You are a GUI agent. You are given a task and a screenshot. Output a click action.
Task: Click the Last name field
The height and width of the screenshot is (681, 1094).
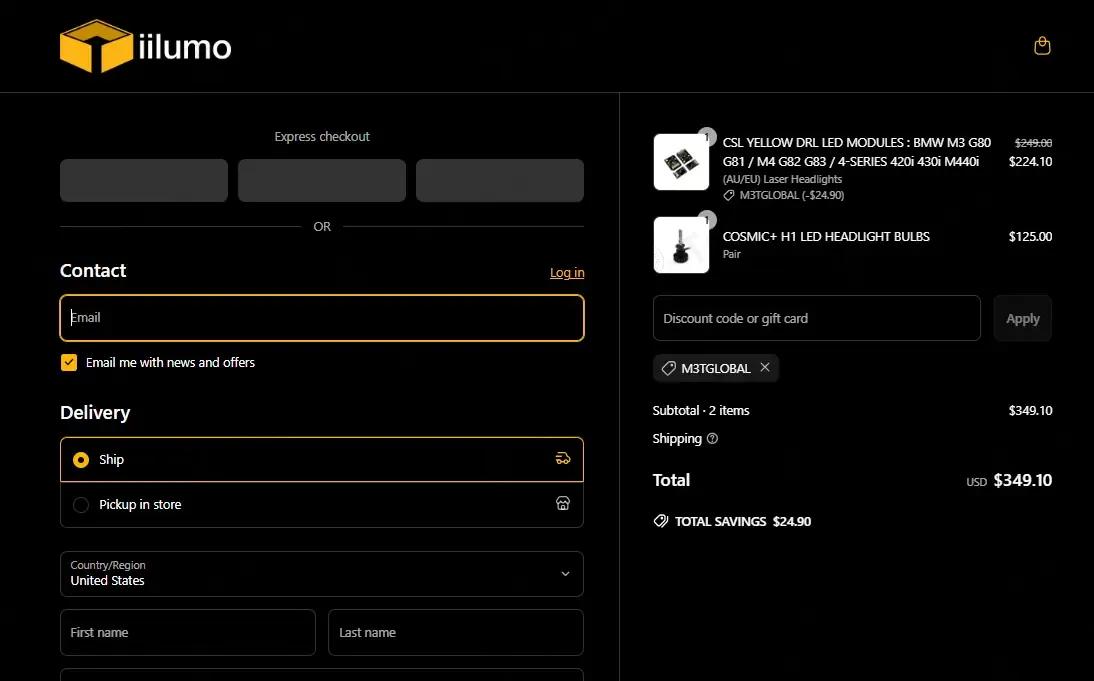[456, 632]
